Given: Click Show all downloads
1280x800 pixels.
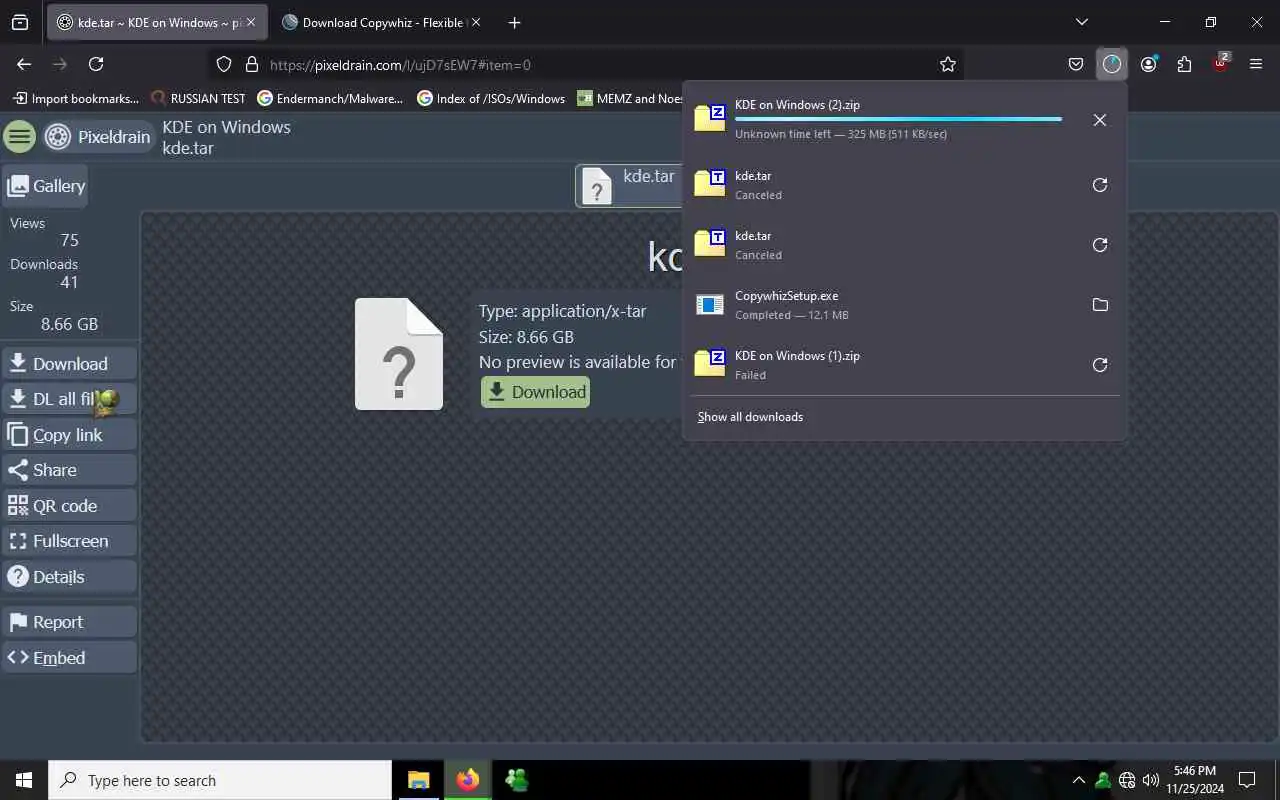Looking at the screenshot, I should [750, 417].
